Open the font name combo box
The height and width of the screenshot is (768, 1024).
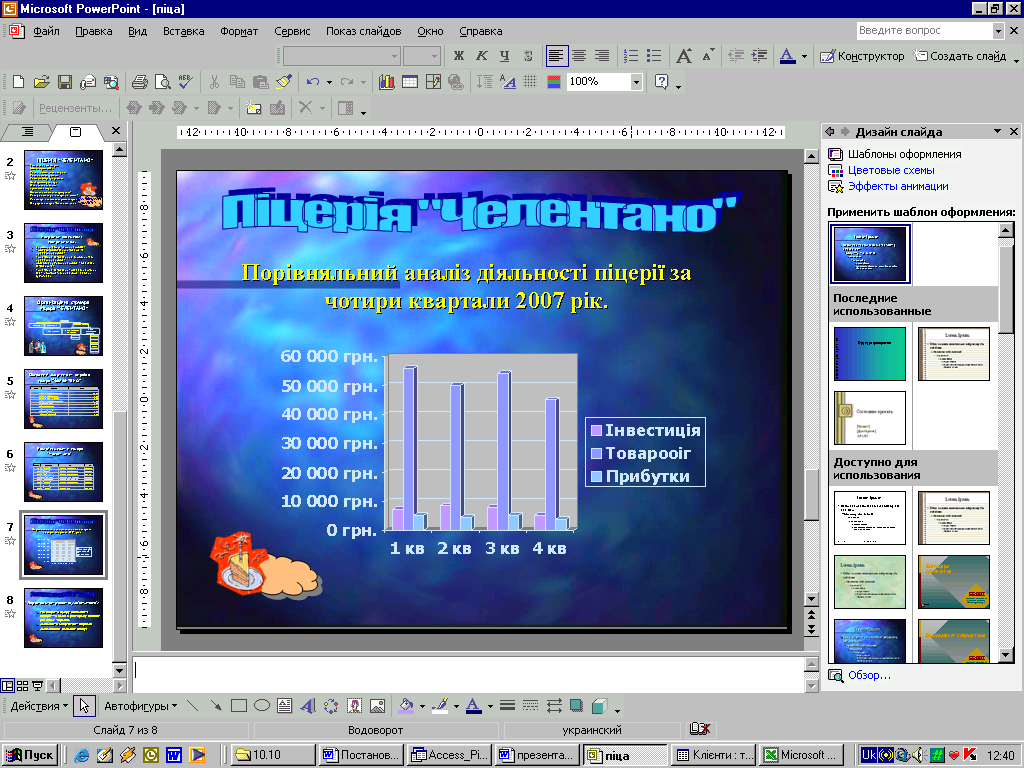[341, 56]
